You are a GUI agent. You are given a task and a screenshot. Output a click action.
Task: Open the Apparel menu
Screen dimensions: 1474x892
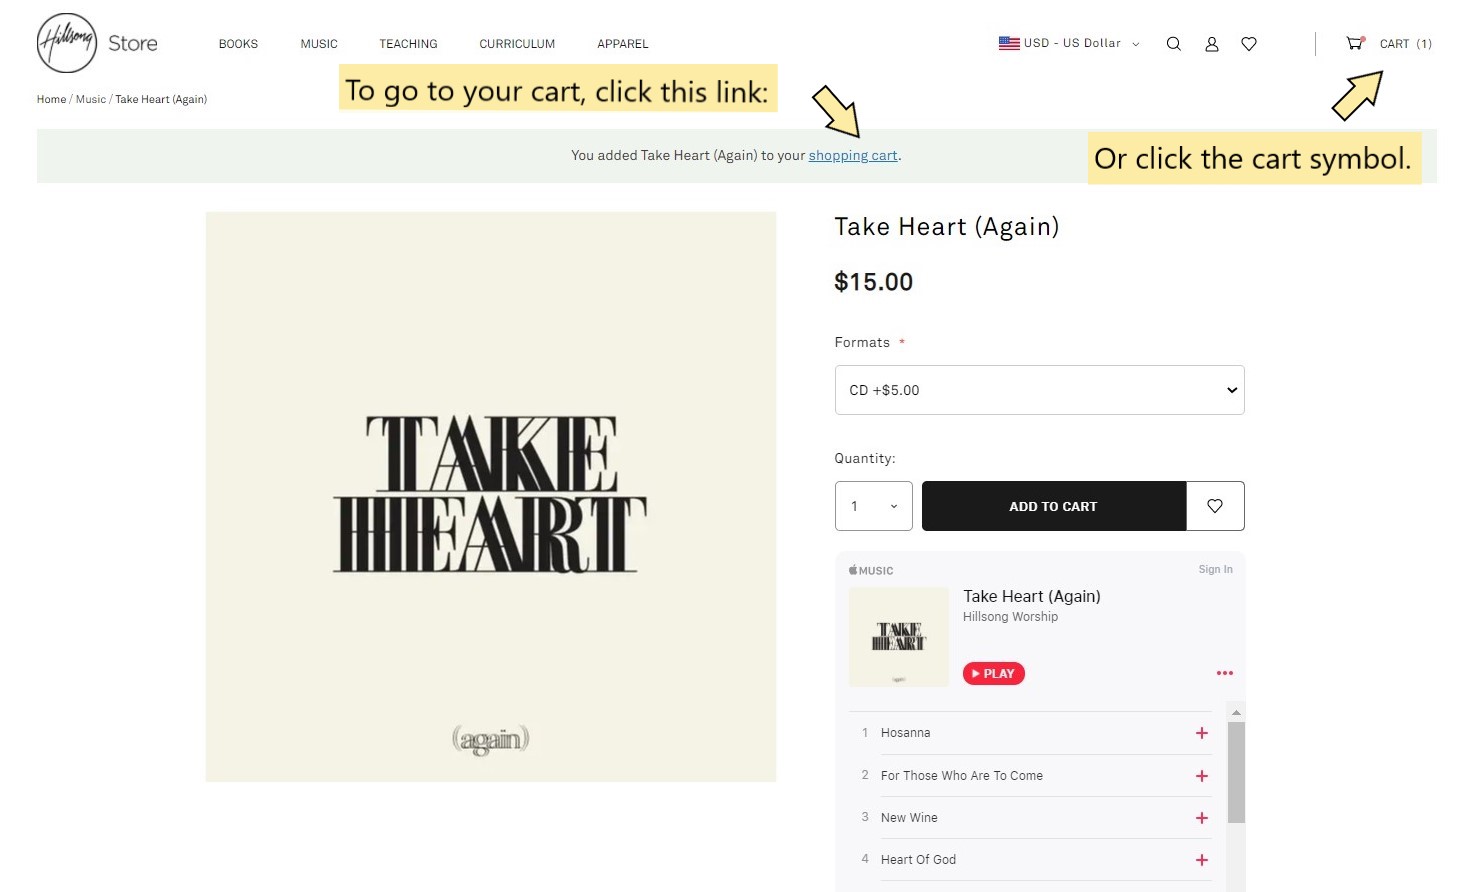pyautogui.click(x=622, y=44)
